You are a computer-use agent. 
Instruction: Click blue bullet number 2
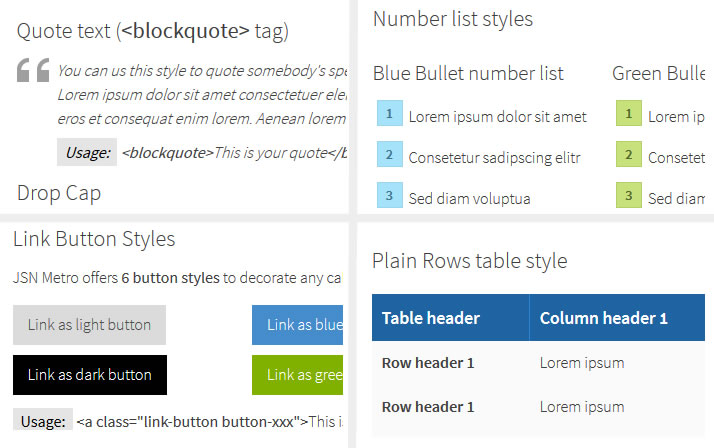(x=389, y=154)
